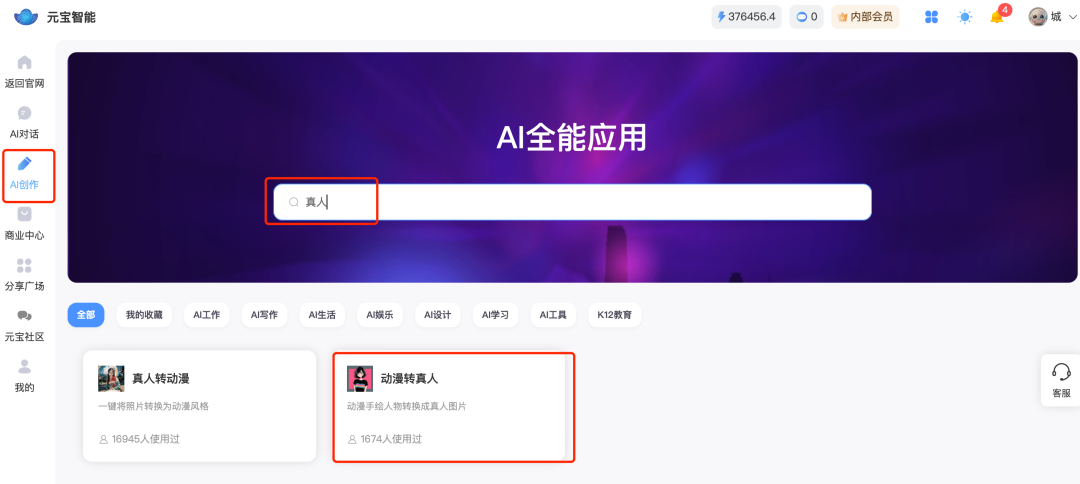1080x484 pixels.
Task: Filter apps by AI设计 category
Action: (437, 315)
